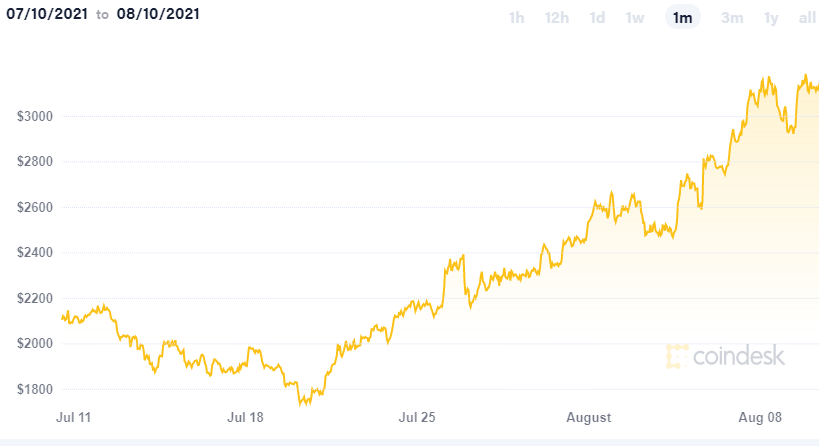Click the selected 1m range button

coord(683,18)
